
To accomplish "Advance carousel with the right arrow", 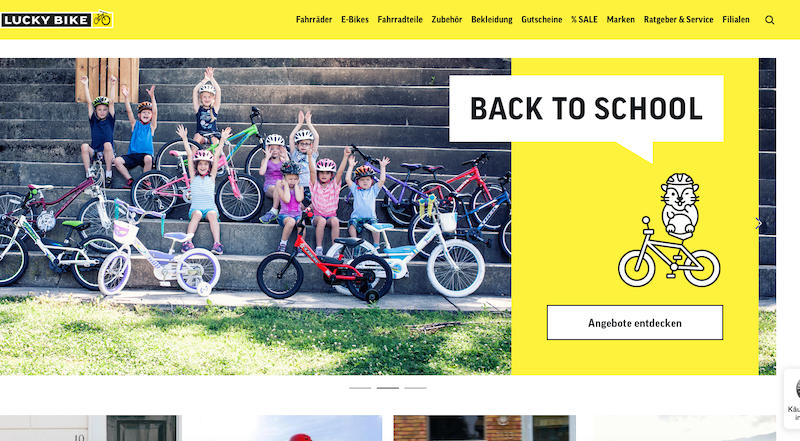I will click(x=758, y=224).
